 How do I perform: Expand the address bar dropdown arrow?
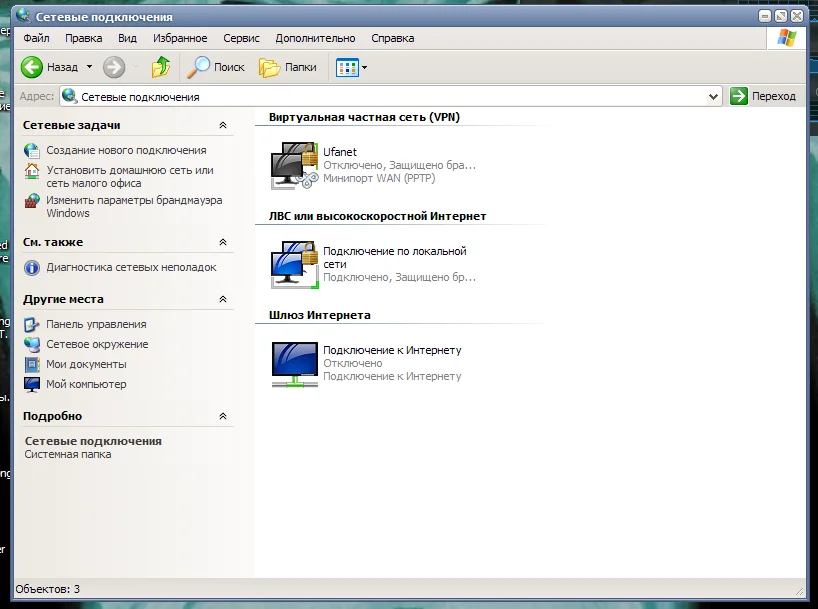[x=713, y=97]
